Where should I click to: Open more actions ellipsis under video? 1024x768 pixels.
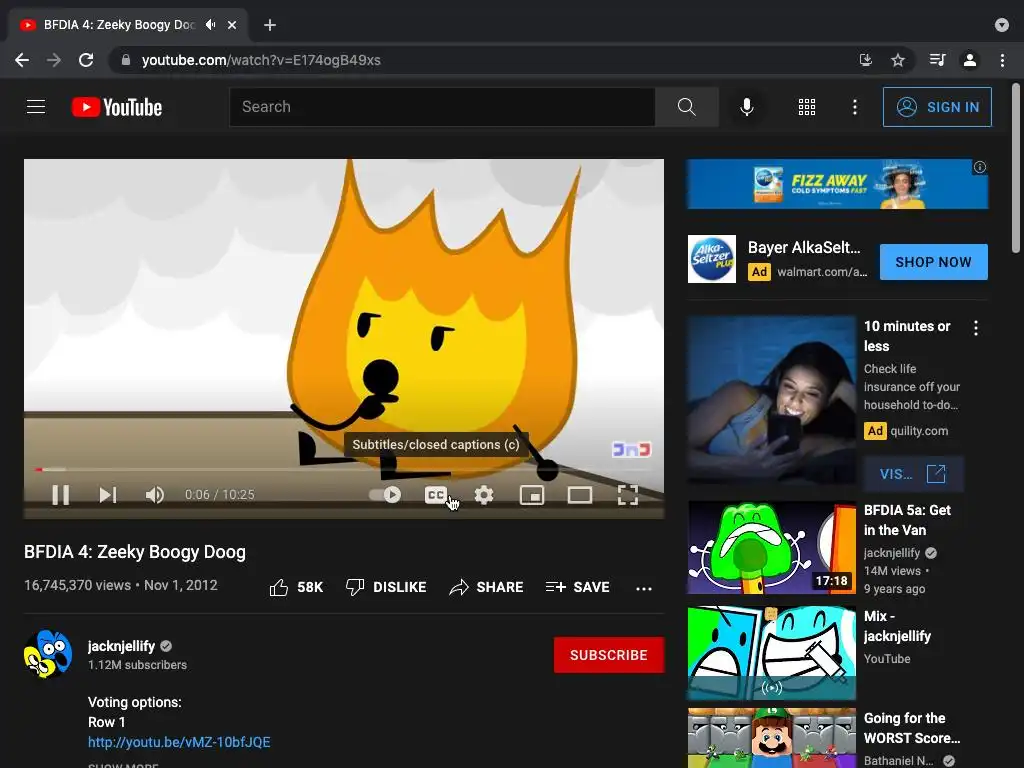[x=644, y=588]
